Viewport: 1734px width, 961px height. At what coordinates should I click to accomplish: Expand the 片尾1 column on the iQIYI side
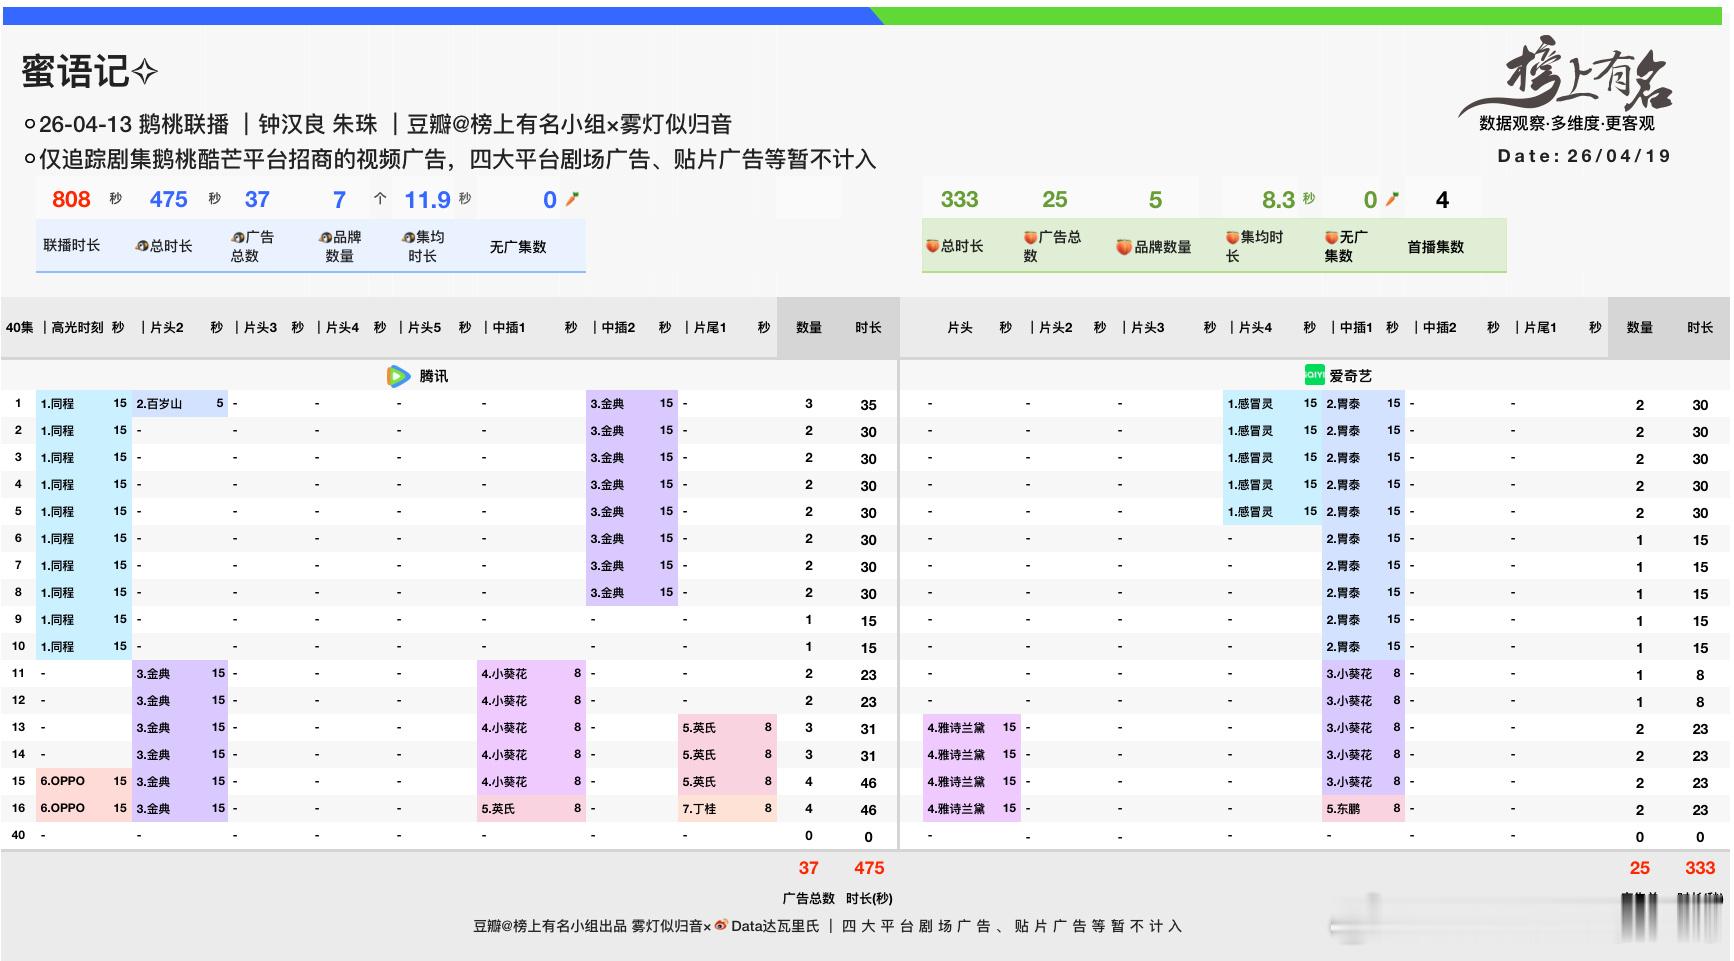point(1540,326)
